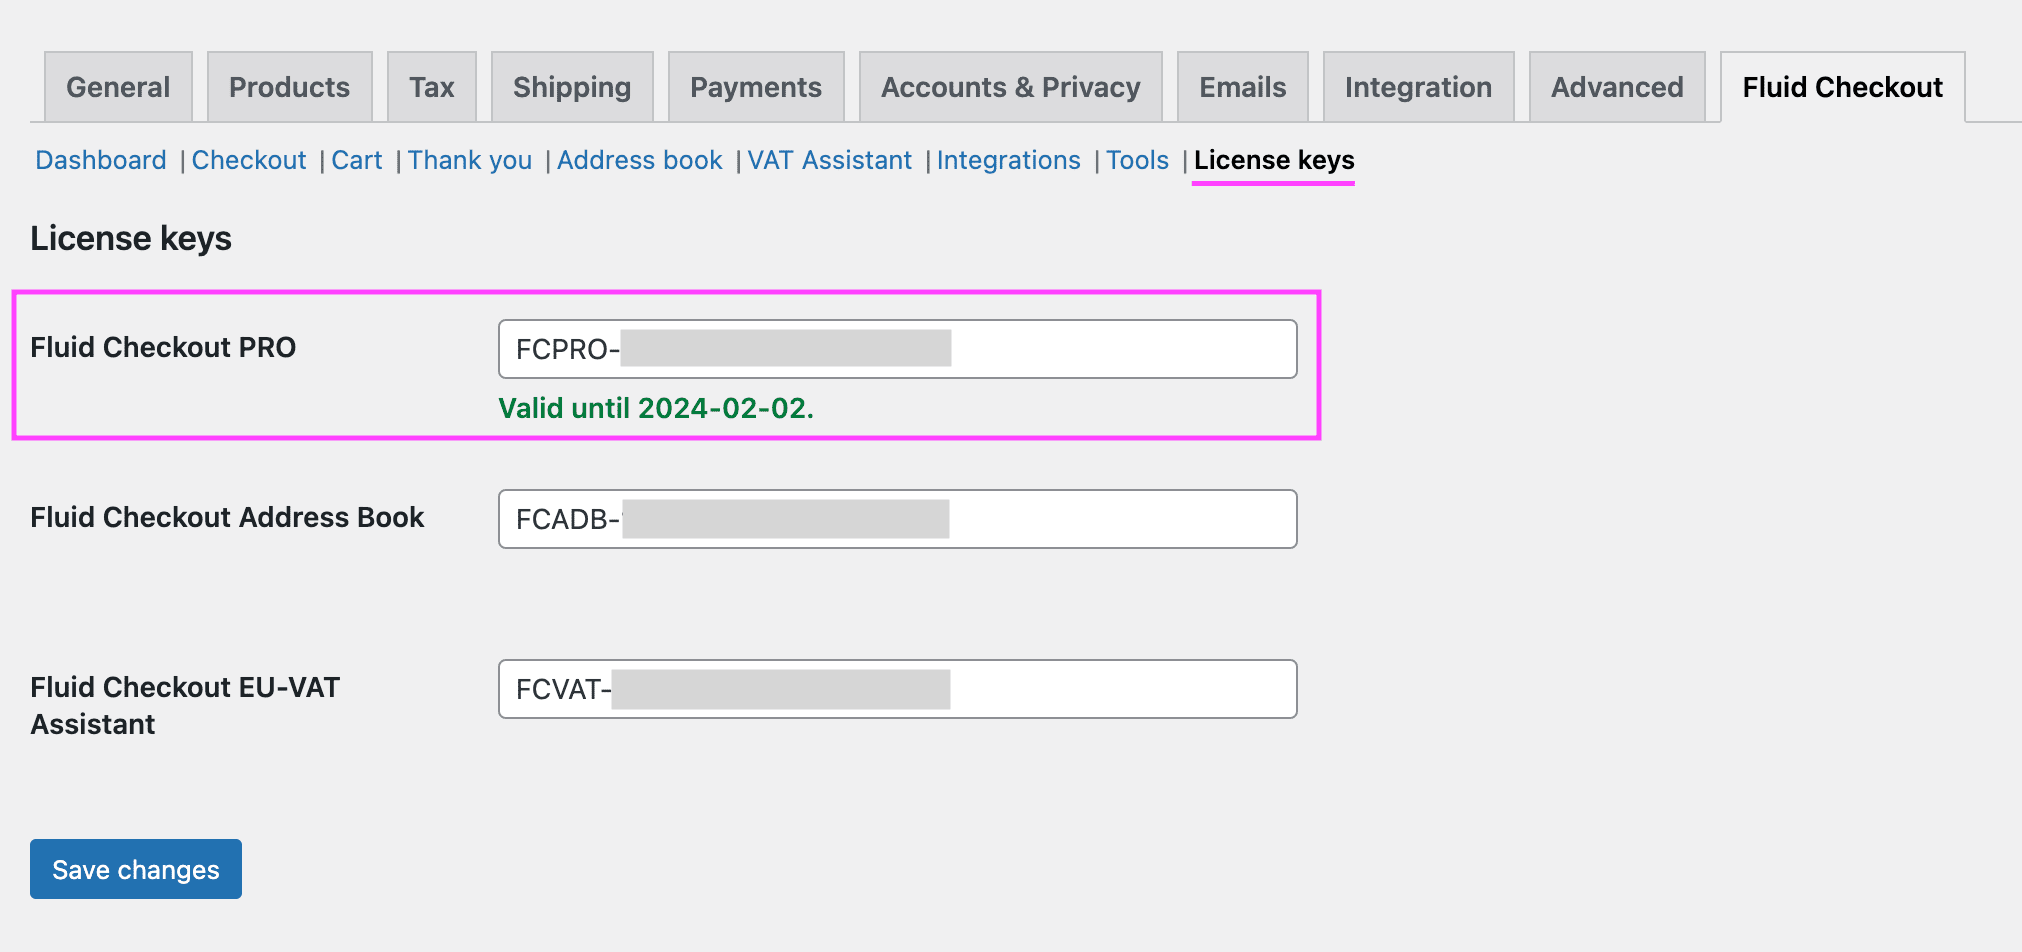Go to the Checkout sub-section
The width and height of the screenshot is (2022, 952).
tap(249, 161)
